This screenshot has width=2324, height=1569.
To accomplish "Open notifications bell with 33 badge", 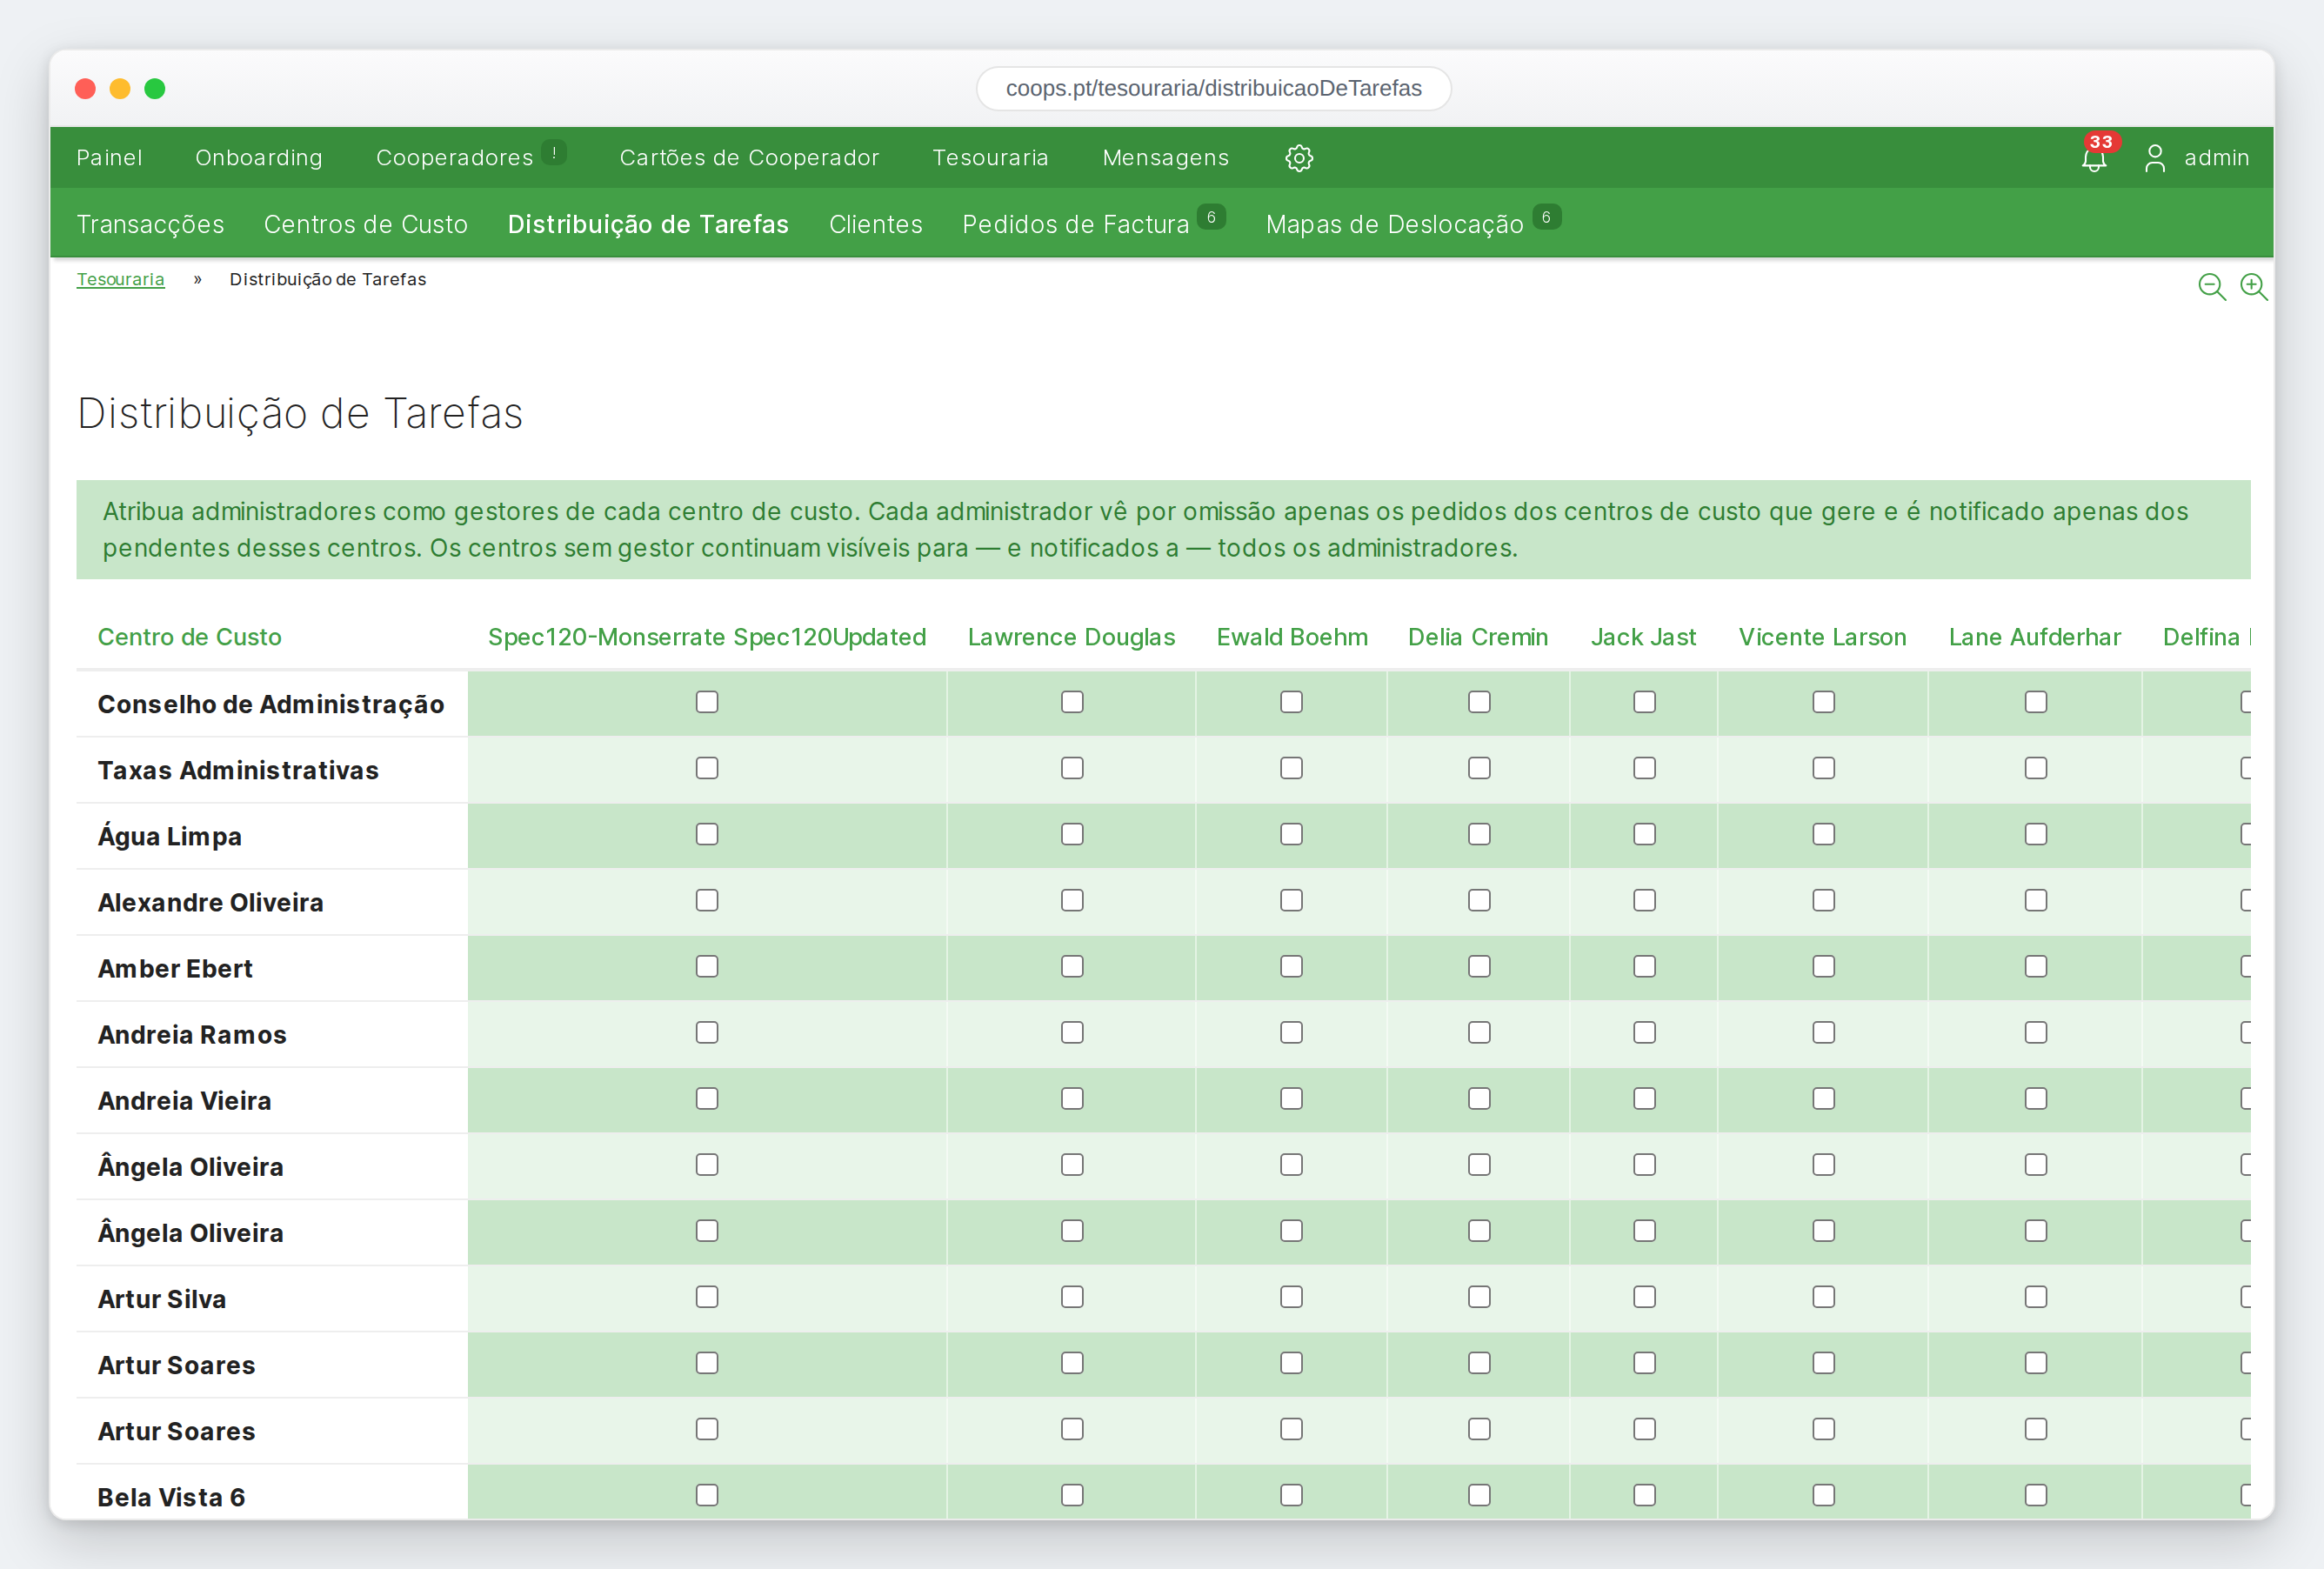I will click(2094, 158).
